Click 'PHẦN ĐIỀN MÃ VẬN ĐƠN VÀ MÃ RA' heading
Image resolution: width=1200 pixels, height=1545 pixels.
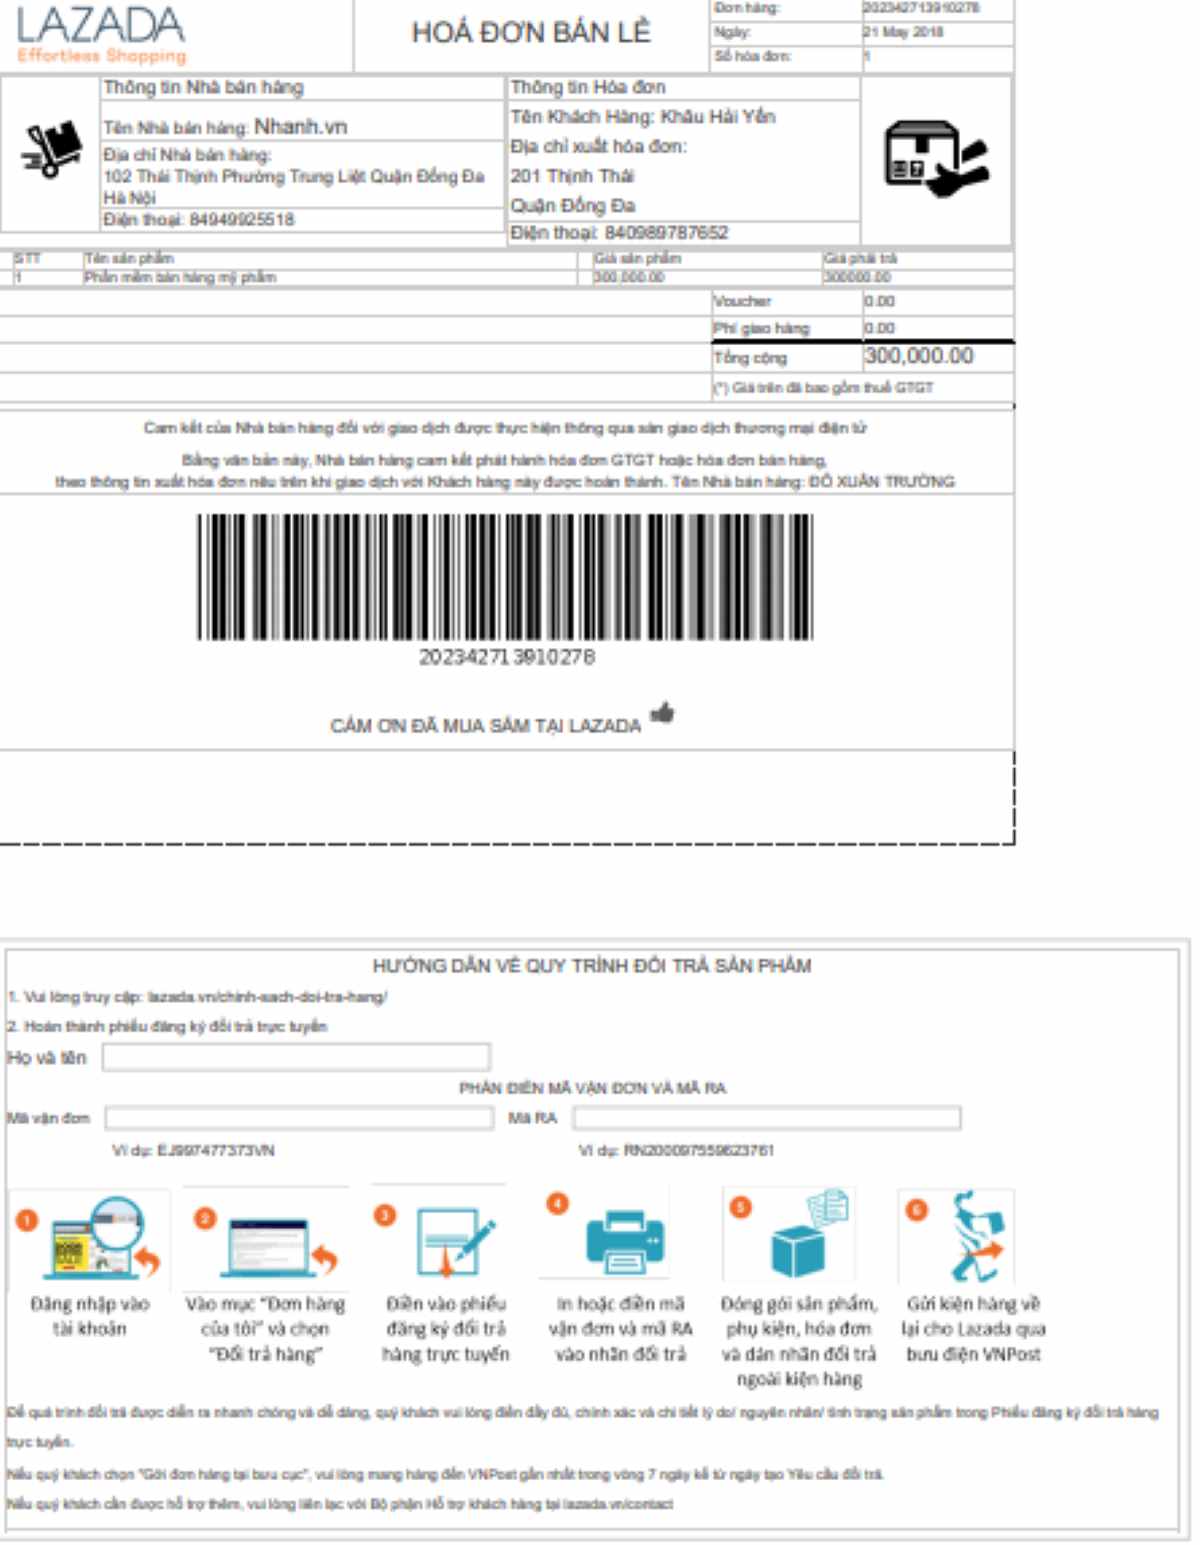(593, 1088)
